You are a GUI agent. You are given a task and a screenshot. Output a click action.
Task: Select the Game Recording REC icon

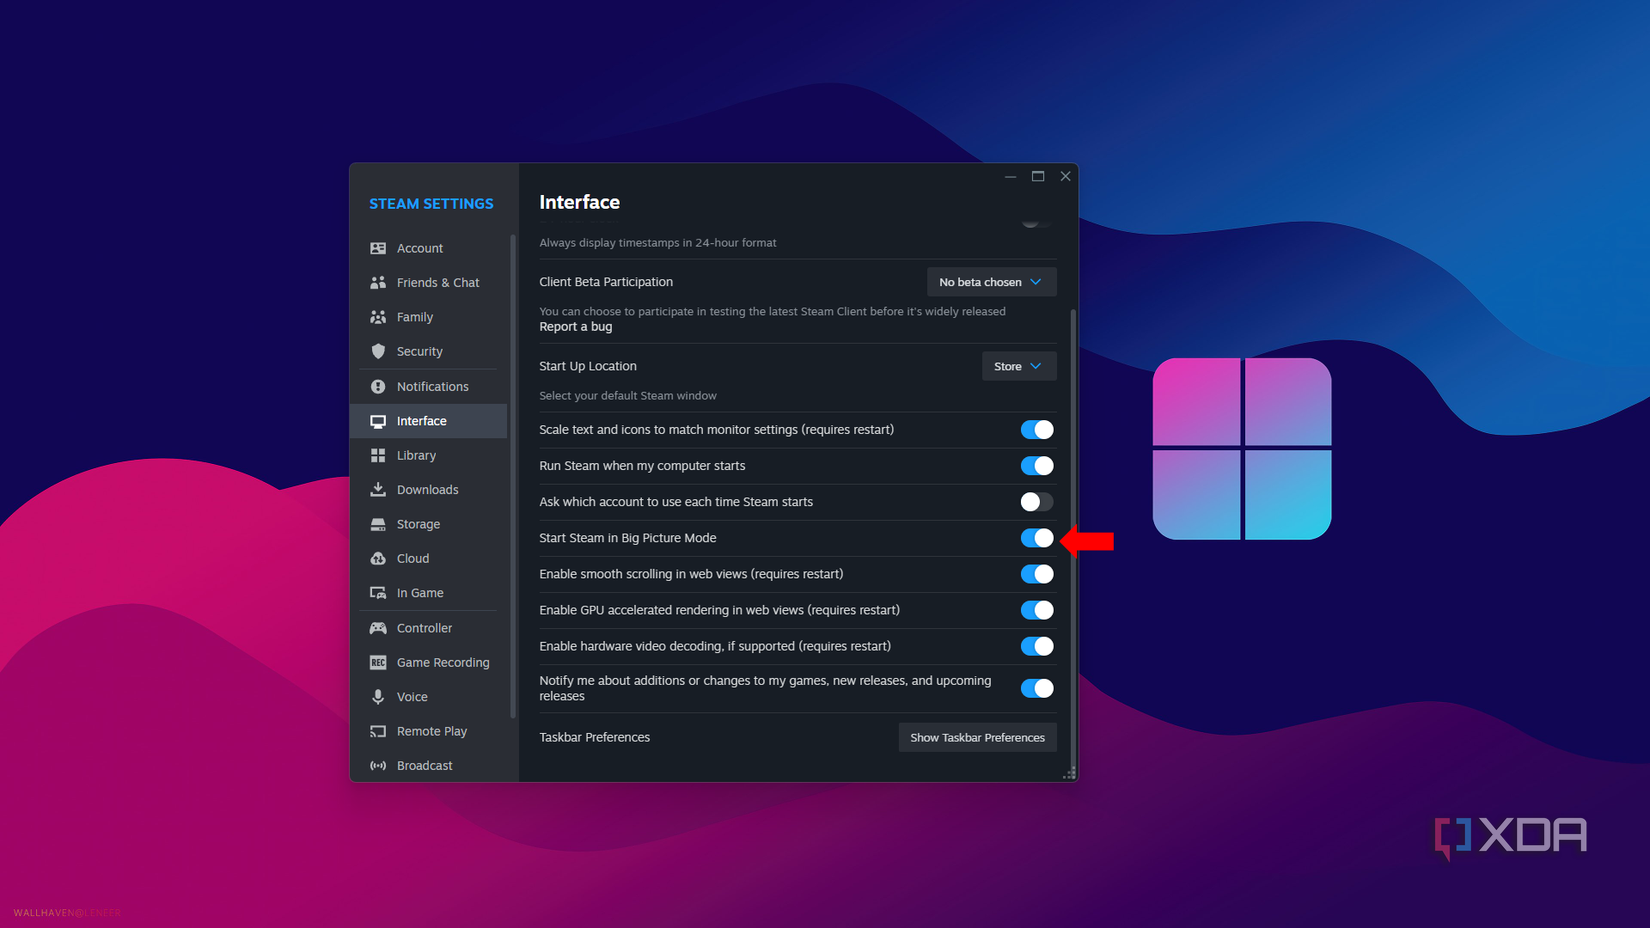[x=379, y=662]
